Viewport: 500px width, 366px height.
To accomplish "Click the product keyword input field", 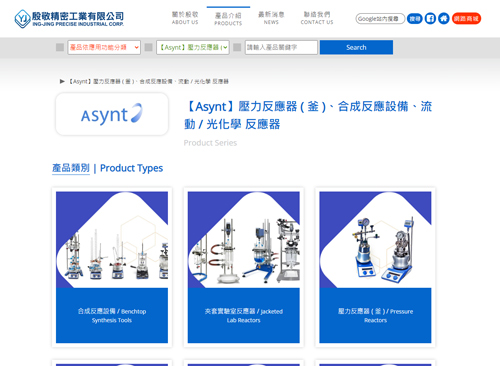I will tap(281, 47).
